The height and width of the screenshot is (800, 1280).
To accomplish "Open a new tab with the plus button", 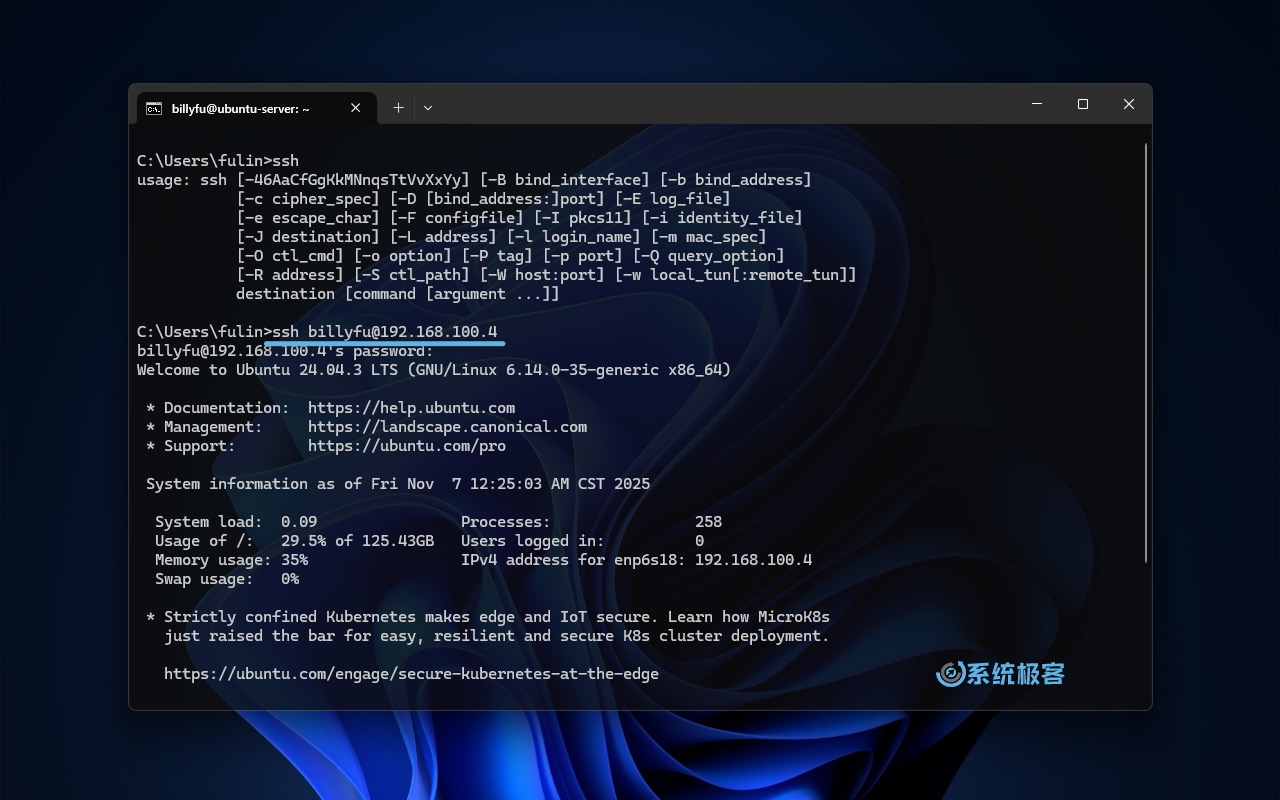I will pos(398,107).
